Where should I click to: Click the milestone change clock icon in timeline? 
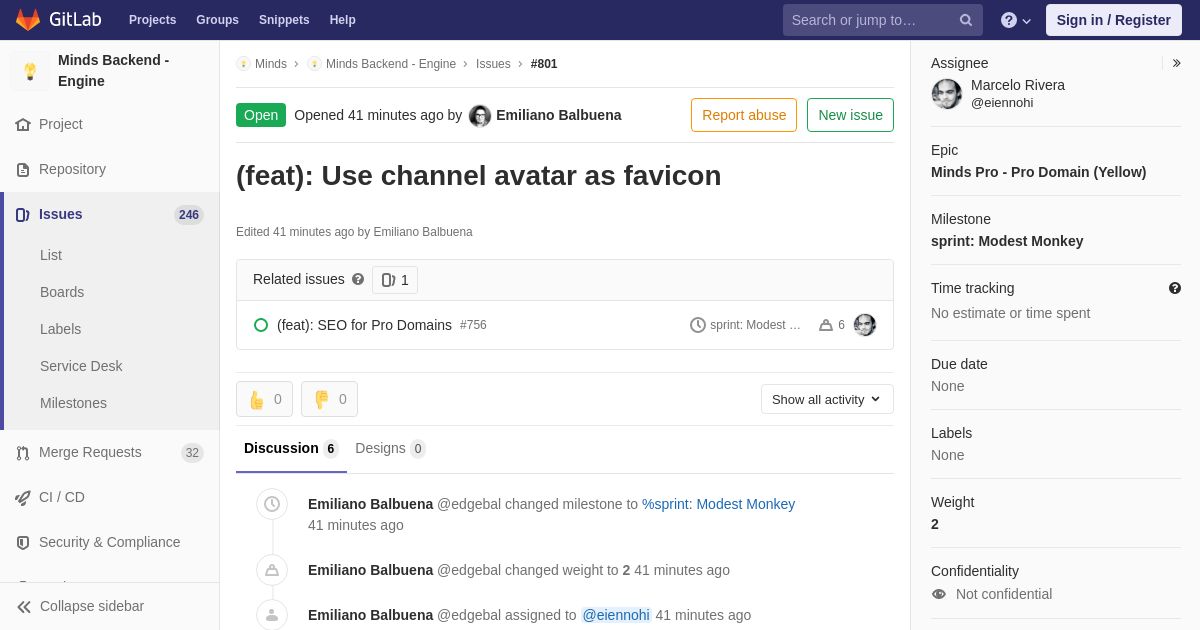pos(272,504)
